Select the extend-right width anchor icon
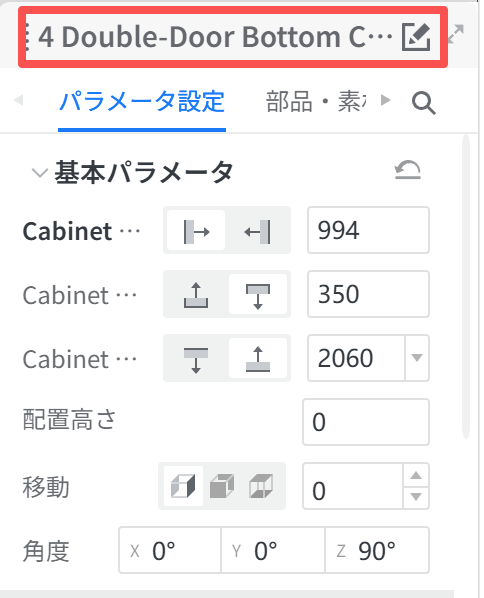 point(196,231)
